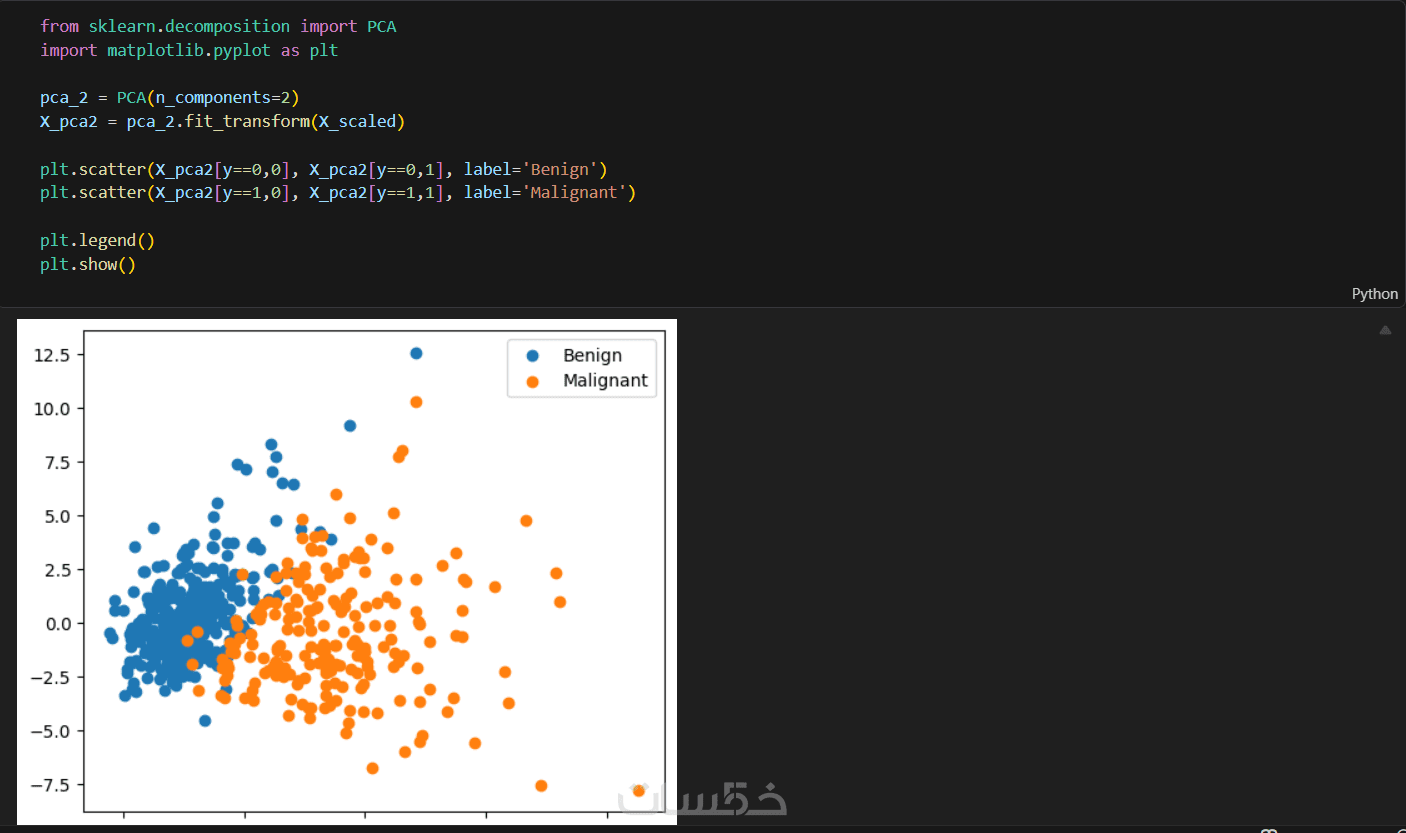Click the Python language mode label

click(x=1374, y=294)
